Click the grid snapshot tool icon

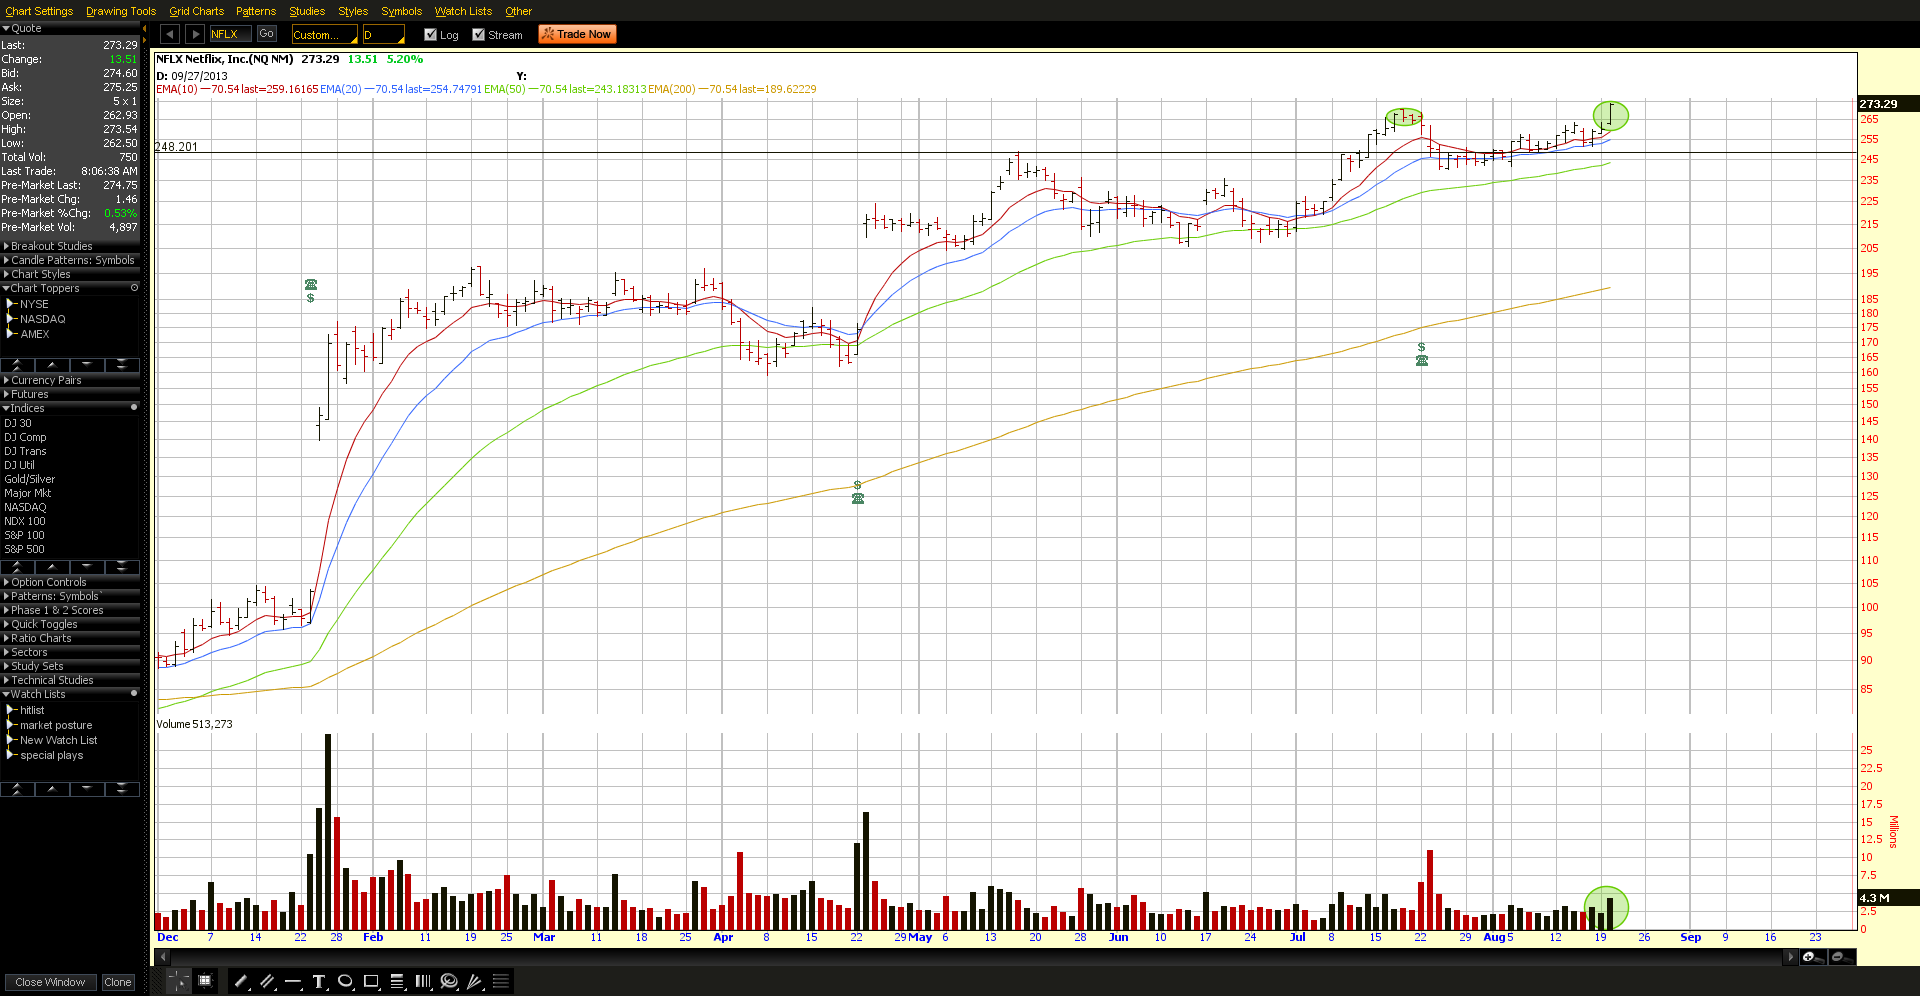coord(205,981)
